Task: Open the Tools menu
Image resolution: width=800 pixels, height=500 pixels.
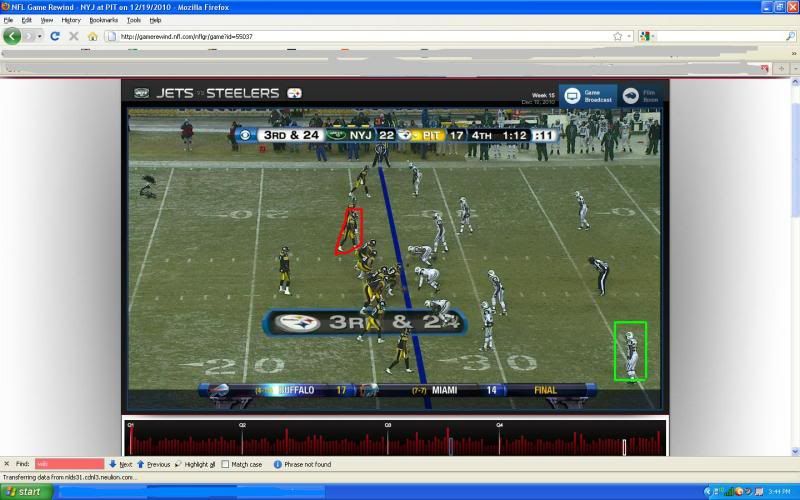Action: 134,20
